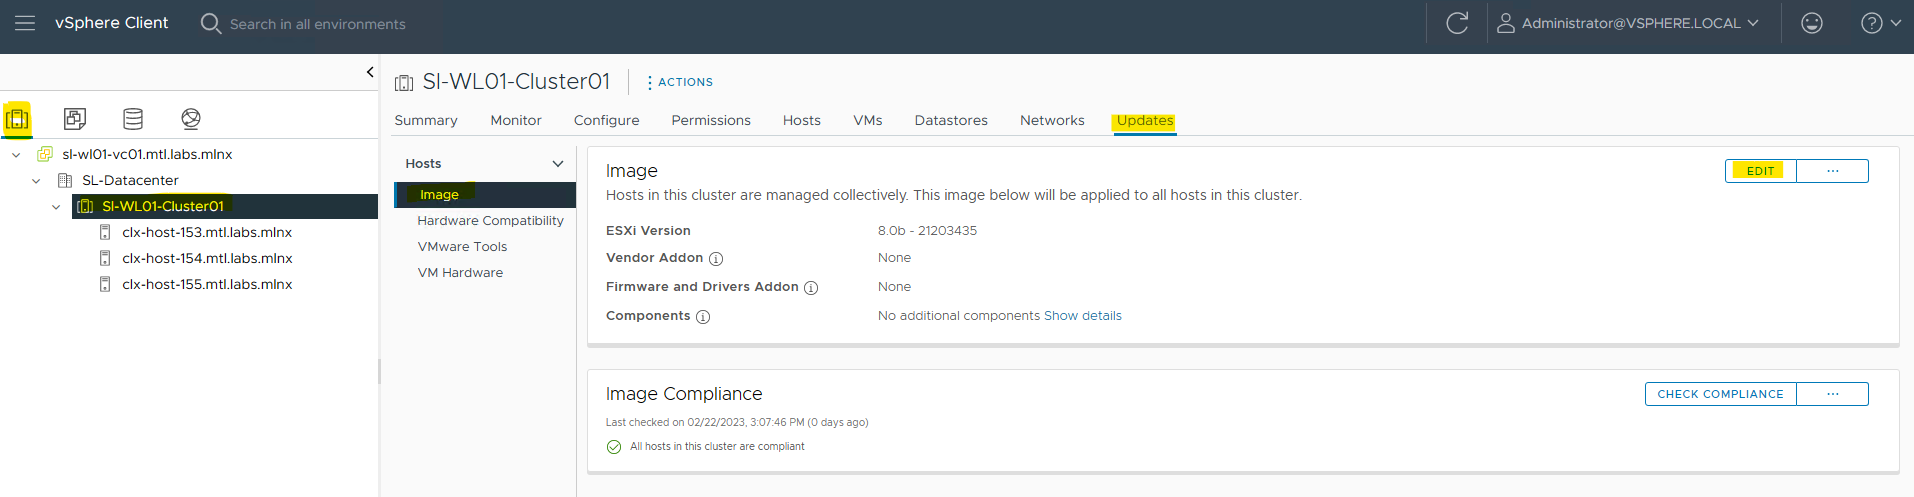Collapse the Sl-WL01-Cluster01 tree node
This screenshot has width=1914, height=497.
(56, 207)
